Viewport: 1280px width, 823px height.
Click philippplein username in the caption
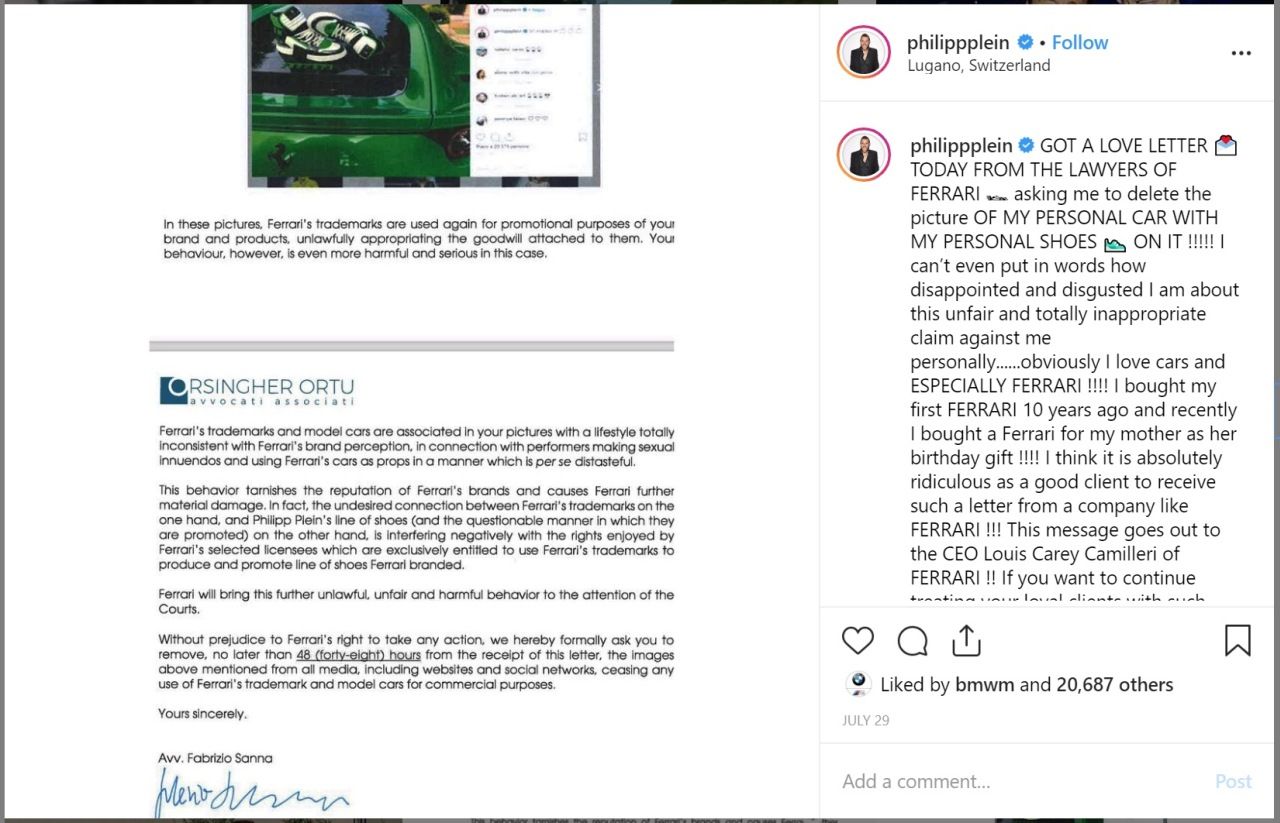[x=961, y=146]
